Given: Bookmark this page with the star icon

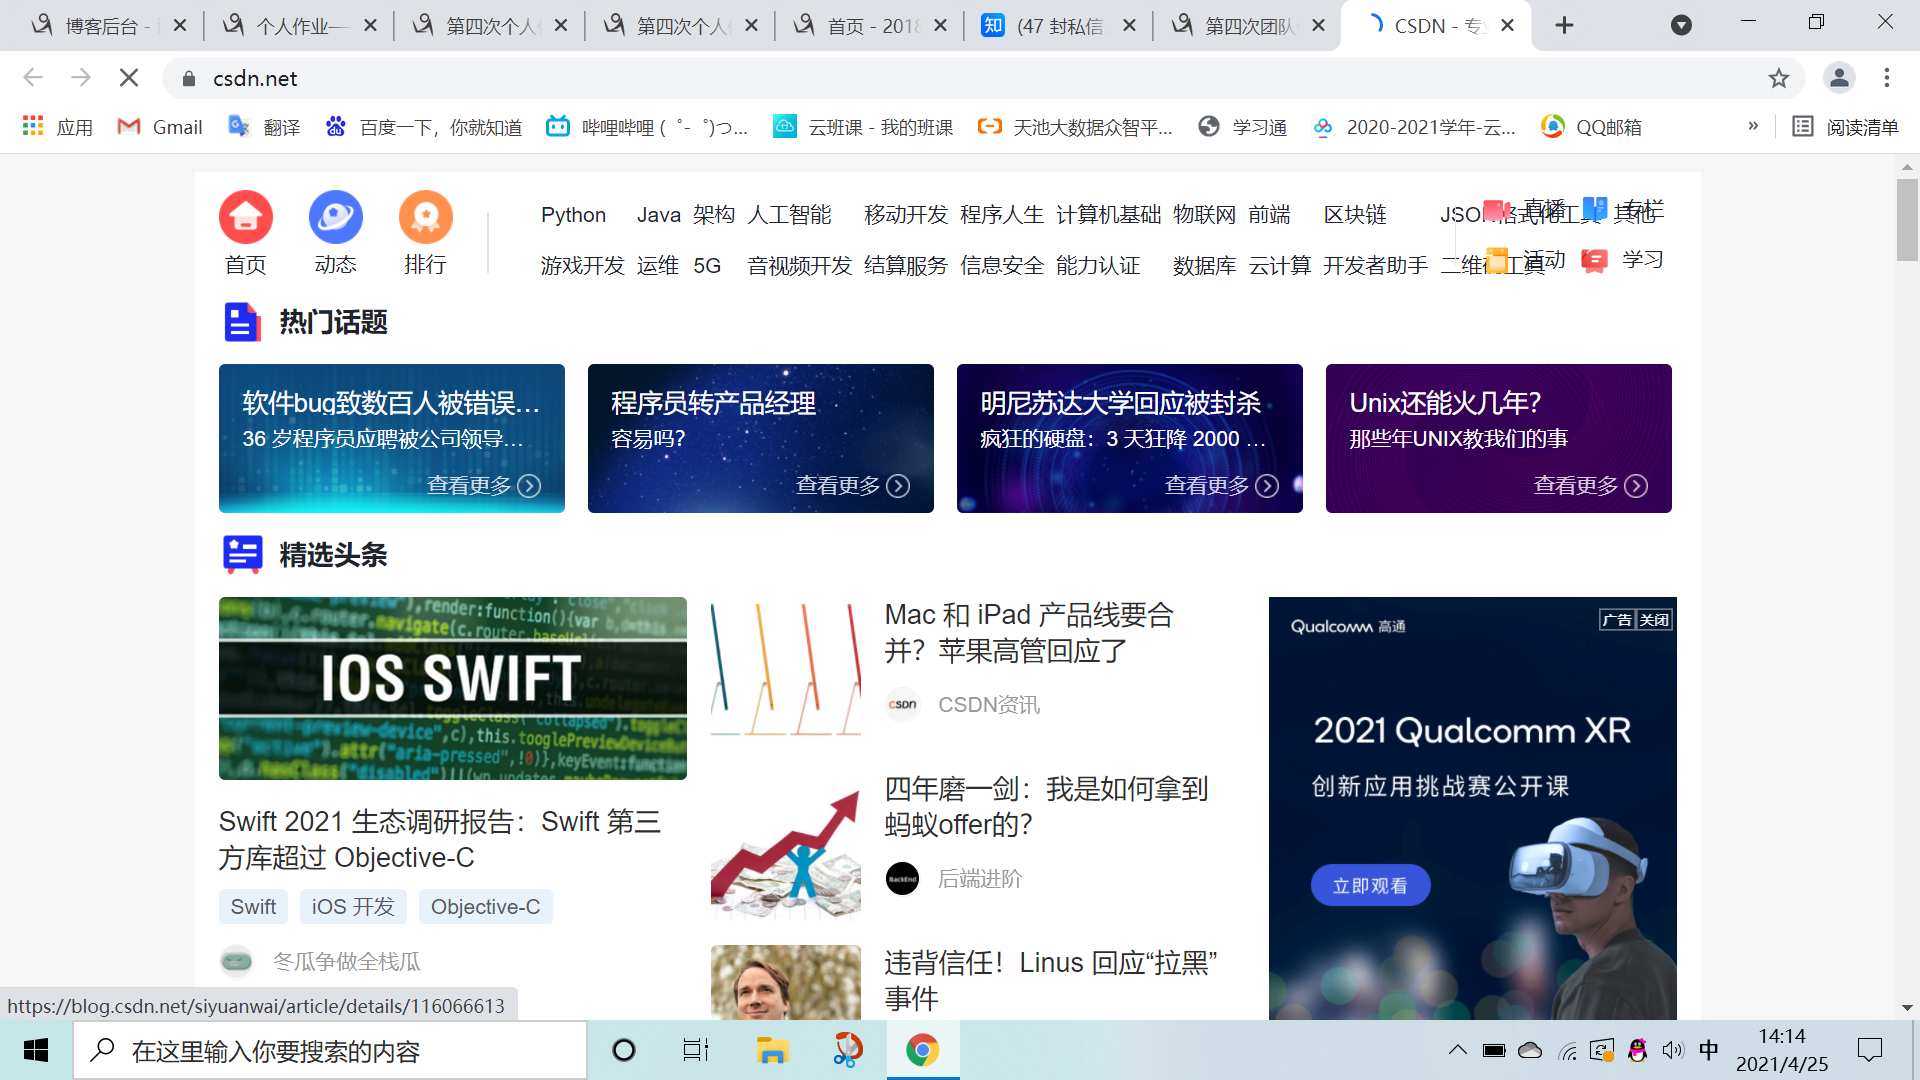Looking at the screenshot, I should (1778, 78).
